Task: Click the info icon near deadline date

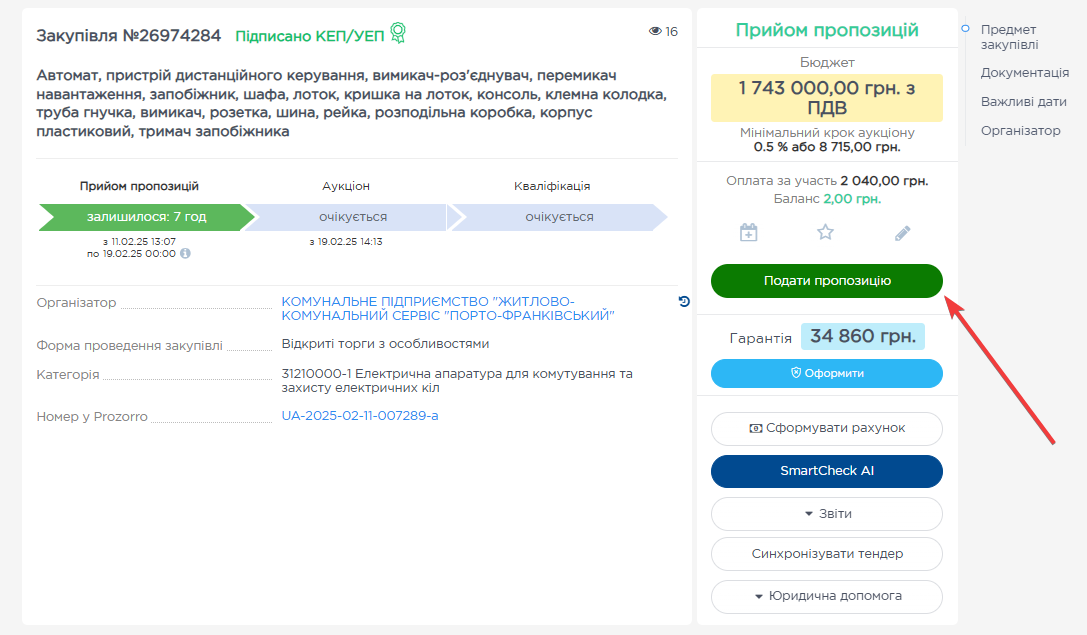Action: pyautogui.click(x=185, y=254)
